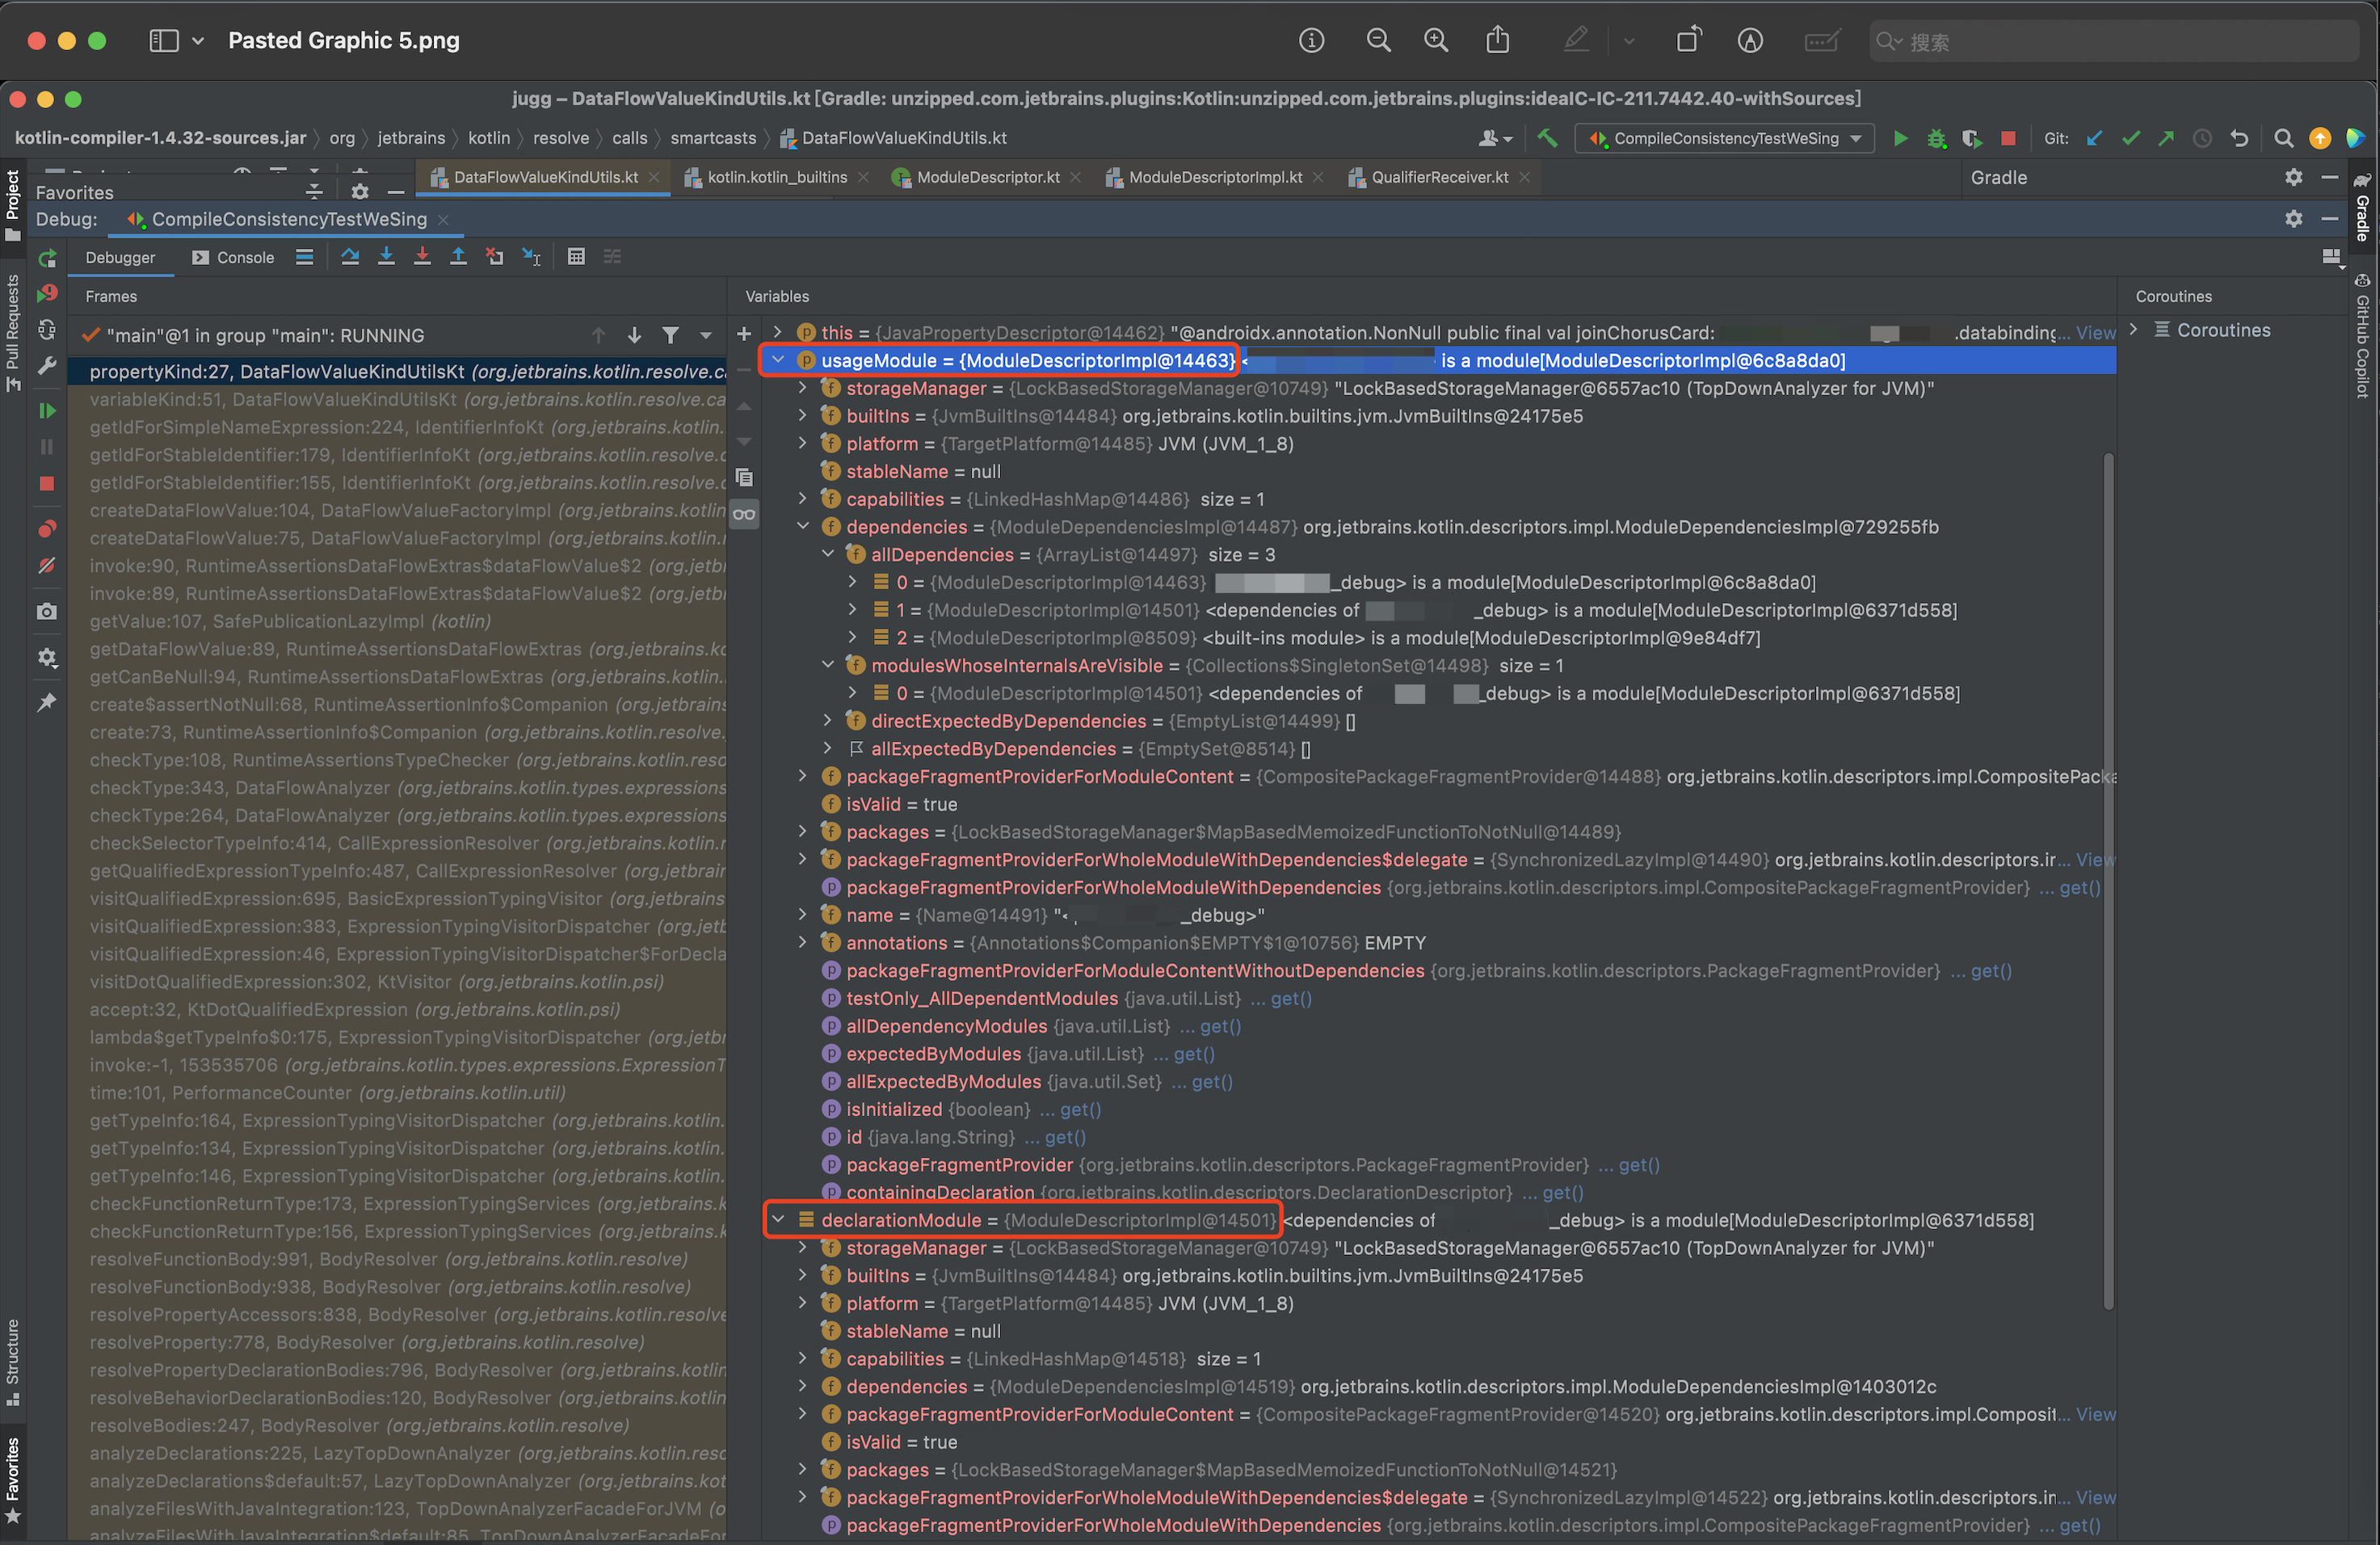Click the View Breakpoints icon
The image size is (2380, 1545).
[x=47, y=529]
